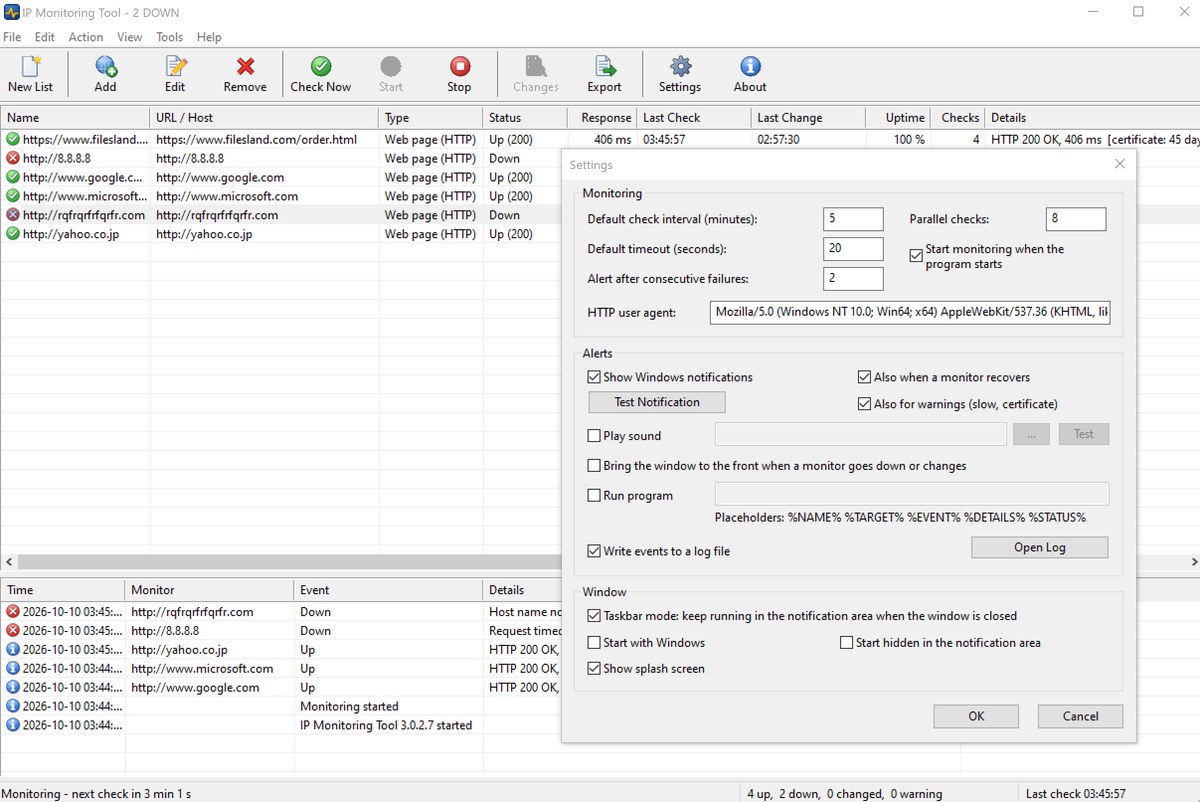1200x802 pixels.
Task: Open the Help menu
Action: click(x=209, y=37)
